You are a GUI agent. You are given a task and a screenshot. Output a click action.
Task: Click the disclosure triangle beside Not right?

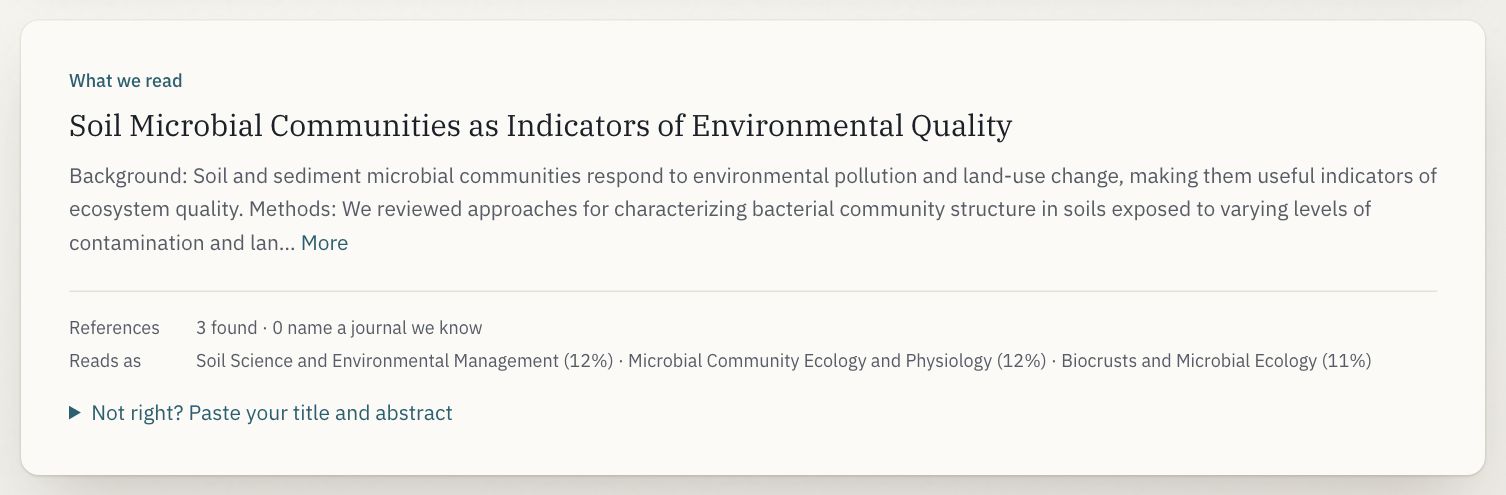pyautogui.click(x=75, y=413)
